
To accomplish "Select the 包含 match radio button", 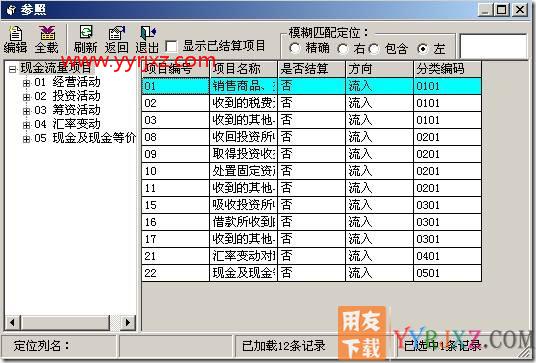I will 374,49.
